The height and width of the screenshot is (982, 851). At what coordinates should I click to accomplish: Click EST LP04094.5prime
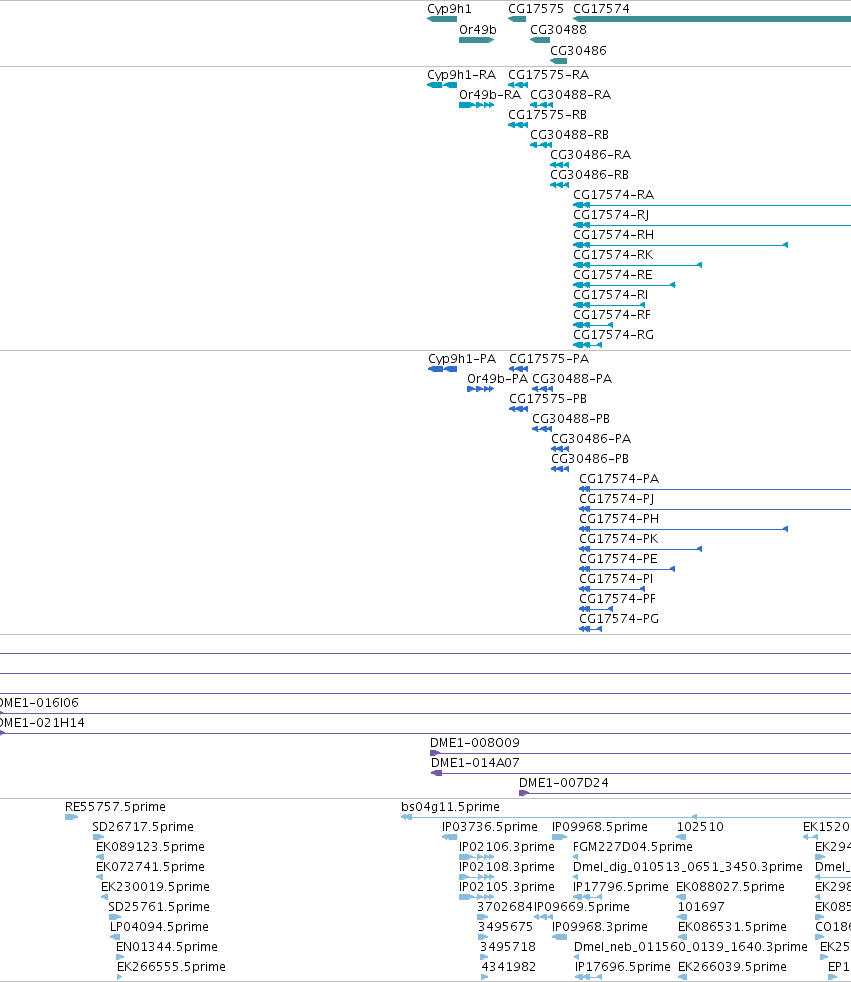(x=160, y=928)
